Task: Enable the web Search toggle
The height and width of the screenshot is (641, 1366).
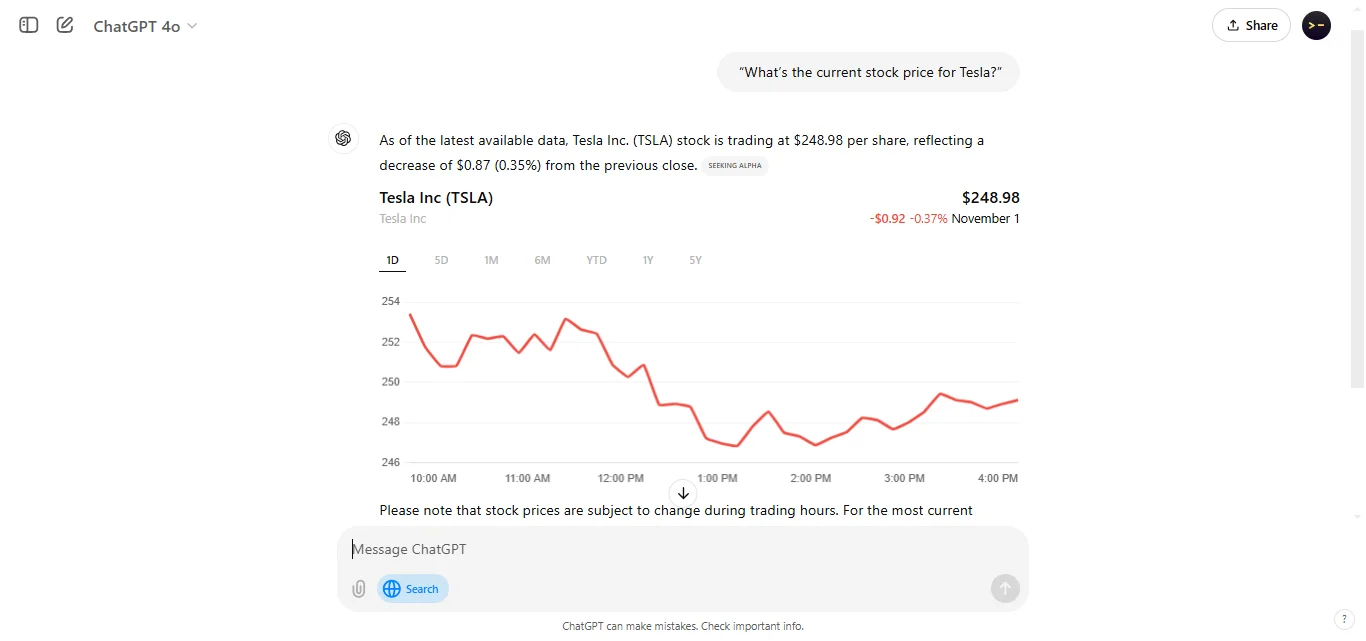Action: [412, 589]
